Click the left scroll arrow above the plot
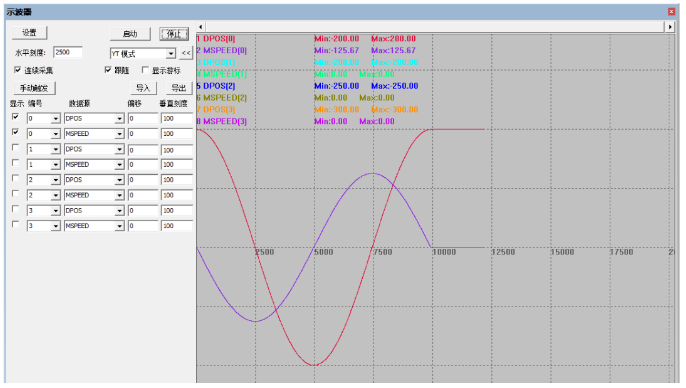Screen dimensions: 686x388 [200, 27]
